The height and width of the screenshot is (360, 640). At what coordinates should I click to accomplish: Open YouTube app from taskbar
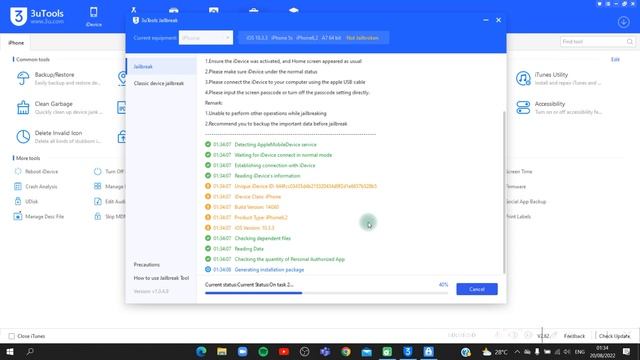click(x=284, y=351)
